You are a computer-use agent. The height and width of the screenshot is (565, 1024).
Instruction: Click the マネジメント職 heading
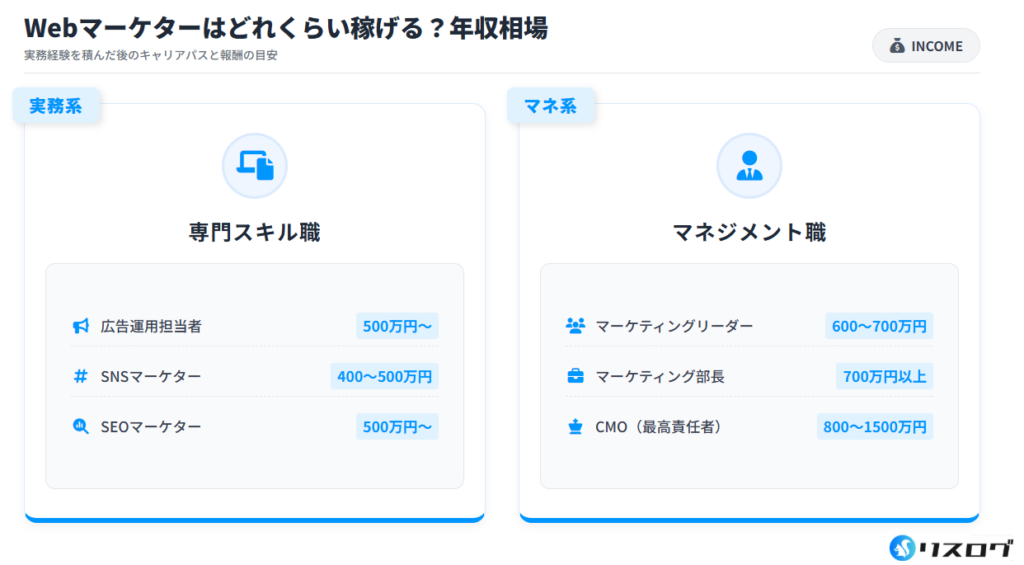pyautogui.click(x=749, y=233)
